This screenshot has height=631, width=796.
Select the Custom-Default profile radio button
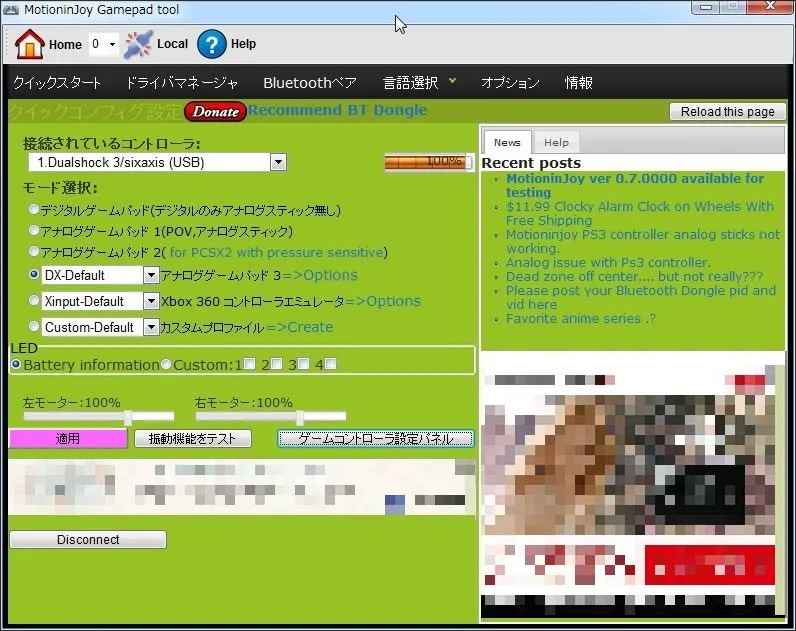click(x=34, y=326)
